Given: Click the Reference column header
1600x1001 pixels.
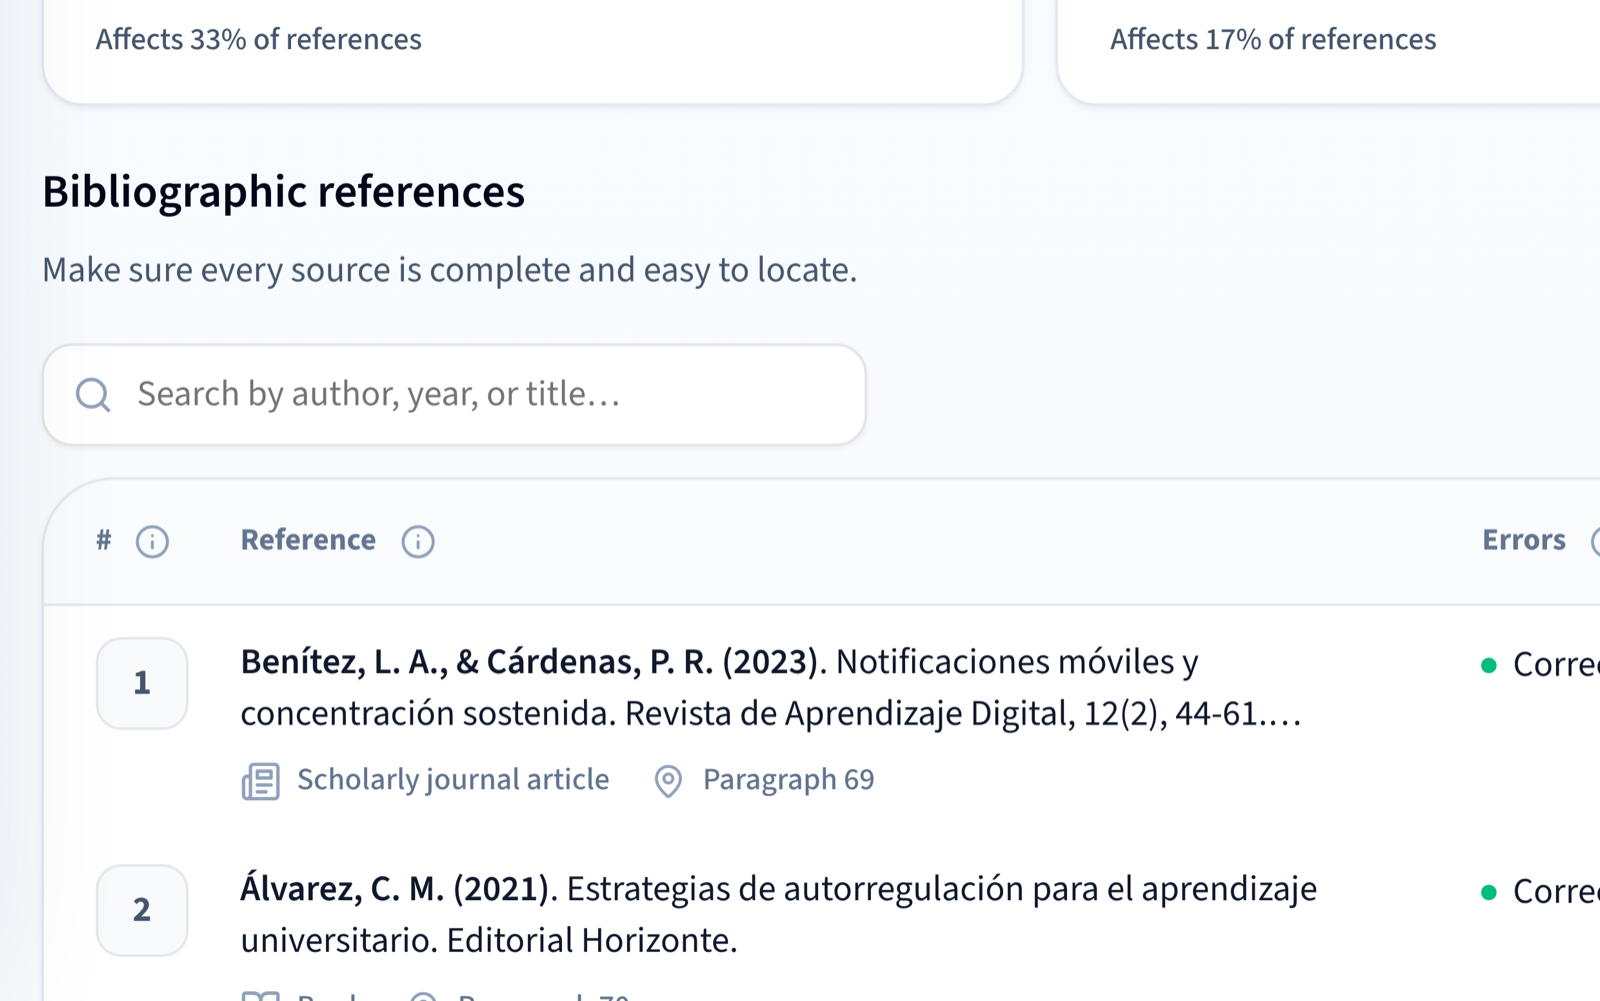Looking at the screenshot, I should pyautogui.click(x=308, y=540).
